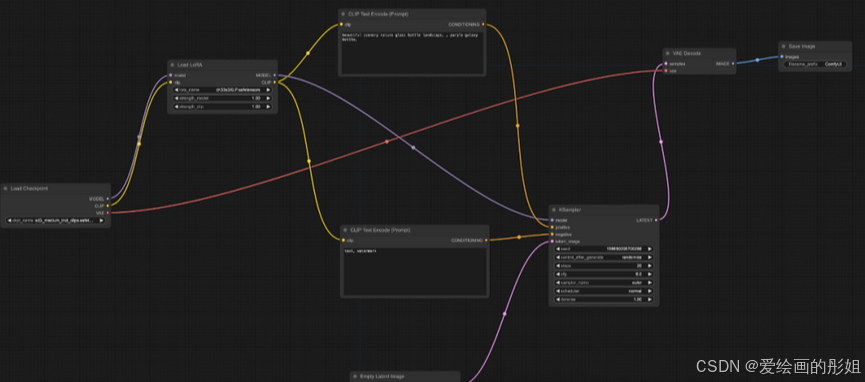
Task: Click the clip input socket on bottom CLIP Text Encode
Action: (x=344, y=240)
